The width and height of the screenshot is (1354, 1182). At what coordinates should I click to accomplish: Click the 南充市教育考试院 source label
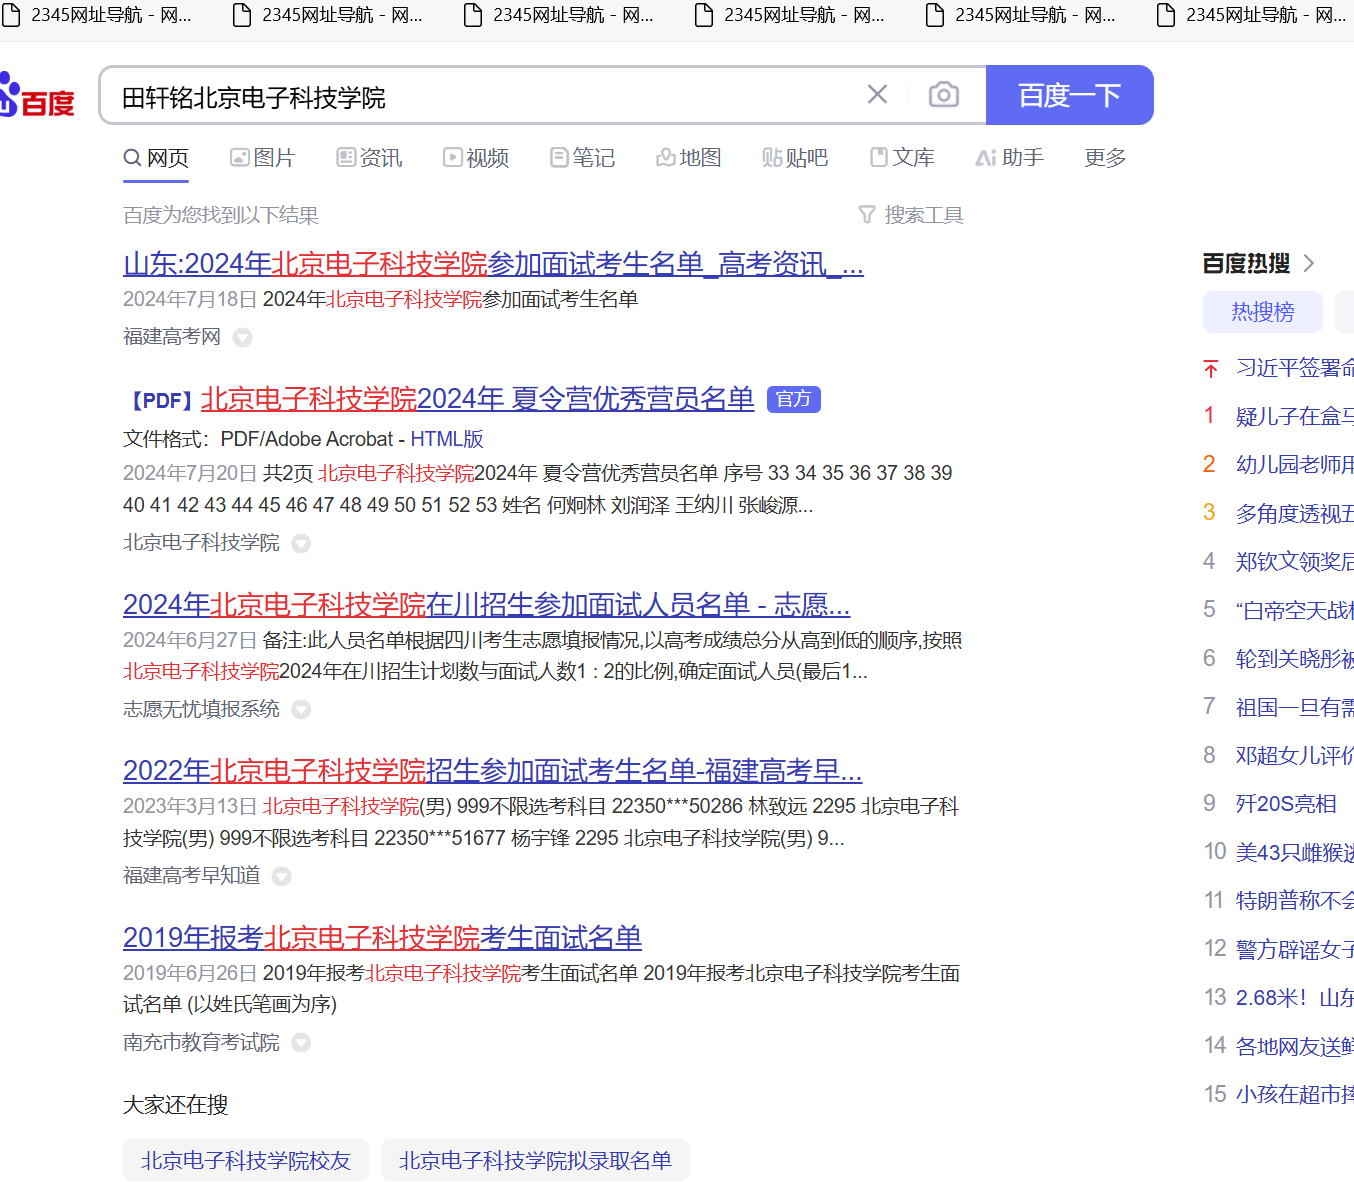pos(201,1043)
